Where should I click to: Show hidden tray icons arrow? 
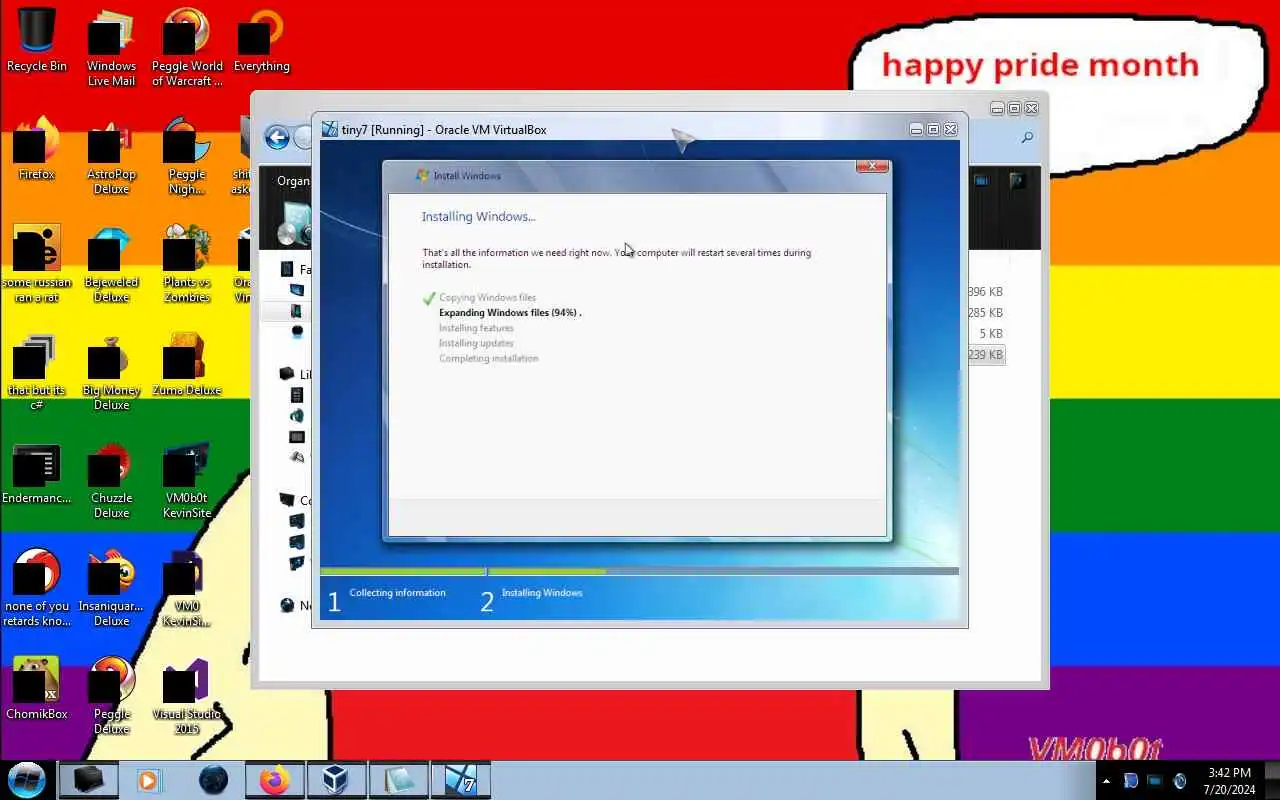coord(1106,781)
